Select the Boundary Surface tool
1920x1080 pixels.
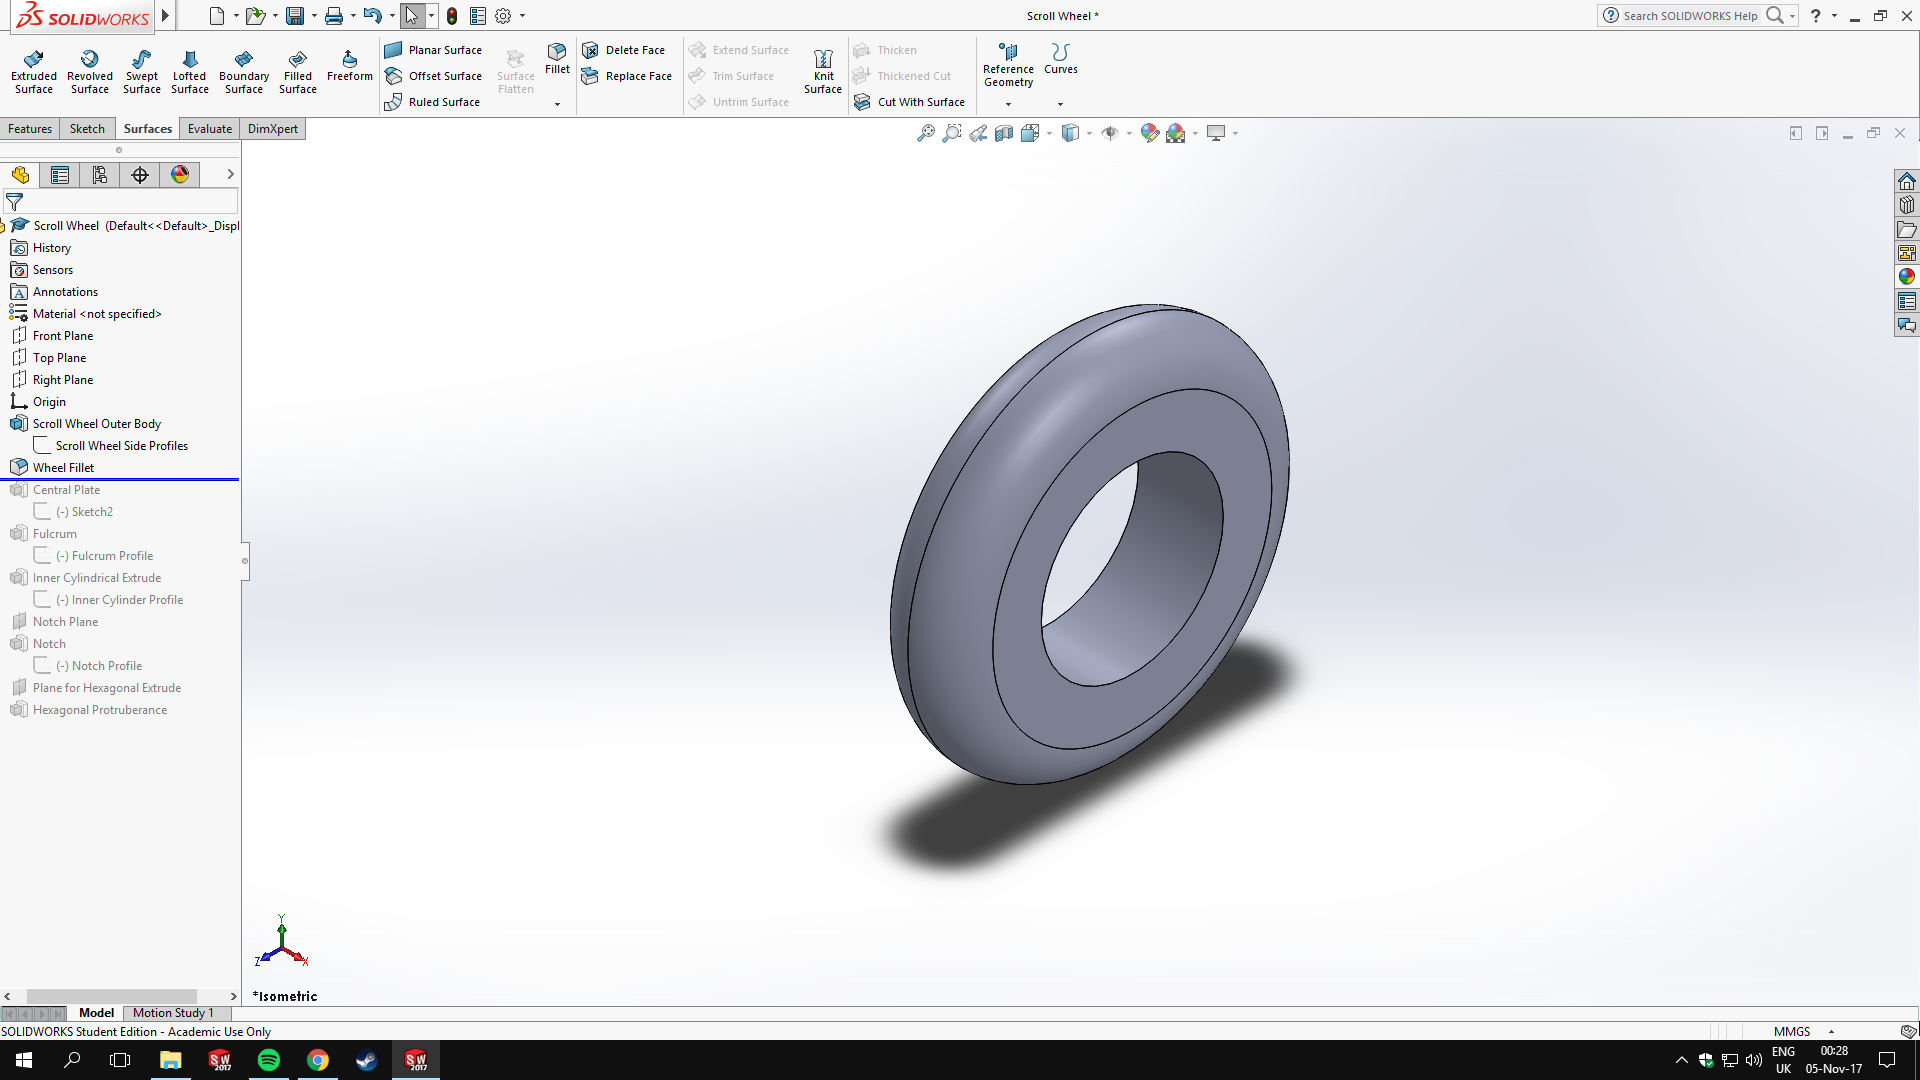244,72
